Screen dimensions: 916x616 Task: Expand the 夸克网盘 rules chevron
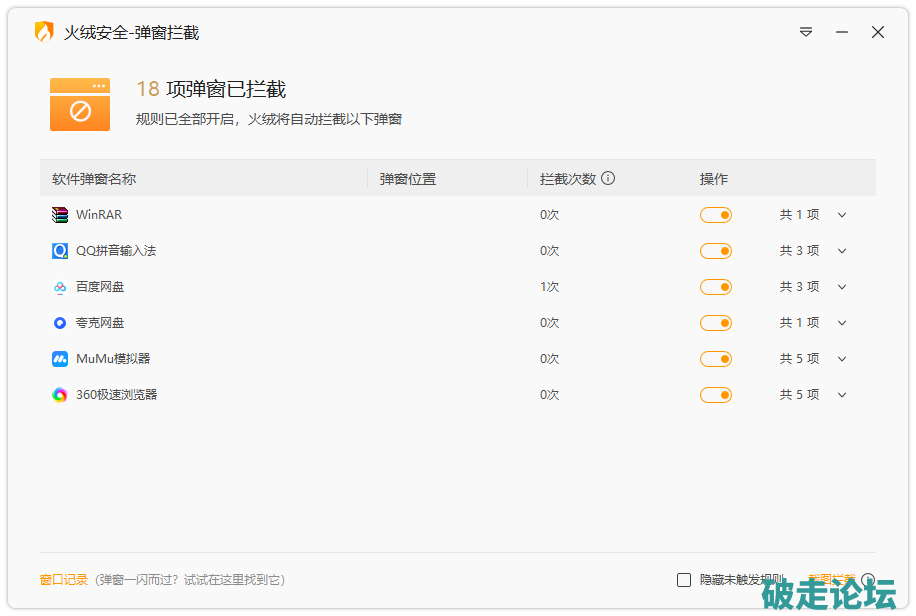(x=842, y=323)
